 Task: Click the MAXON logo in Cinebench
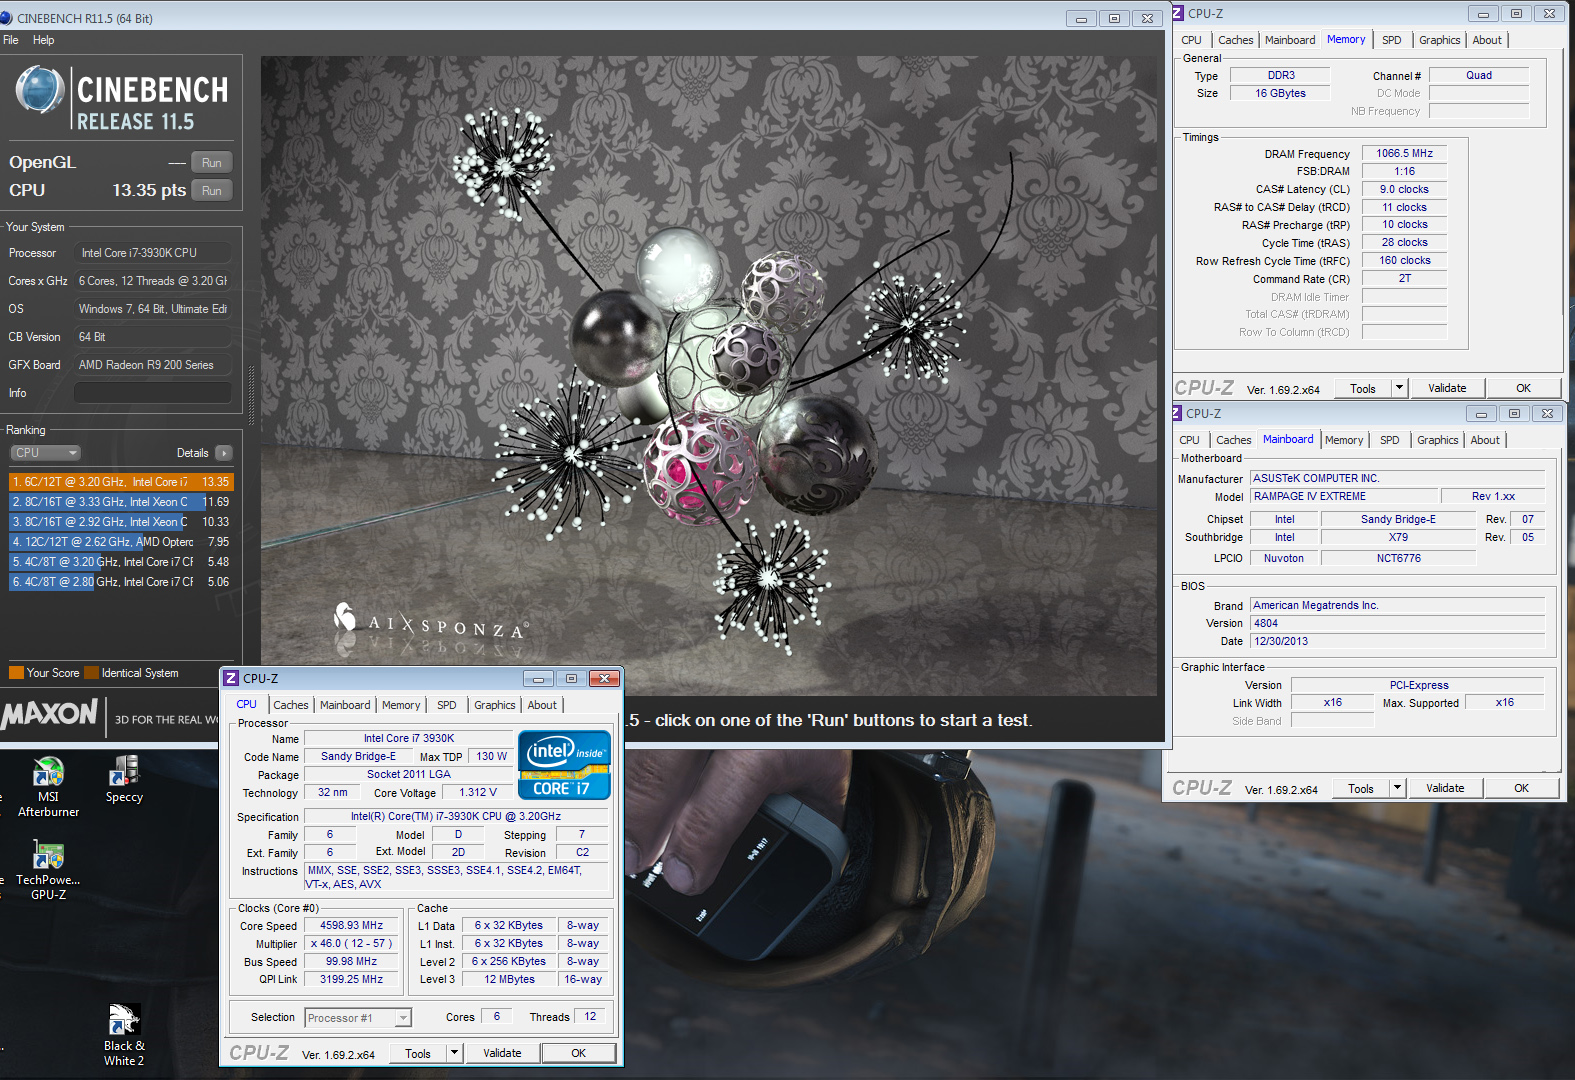click(x=50, y=714)
